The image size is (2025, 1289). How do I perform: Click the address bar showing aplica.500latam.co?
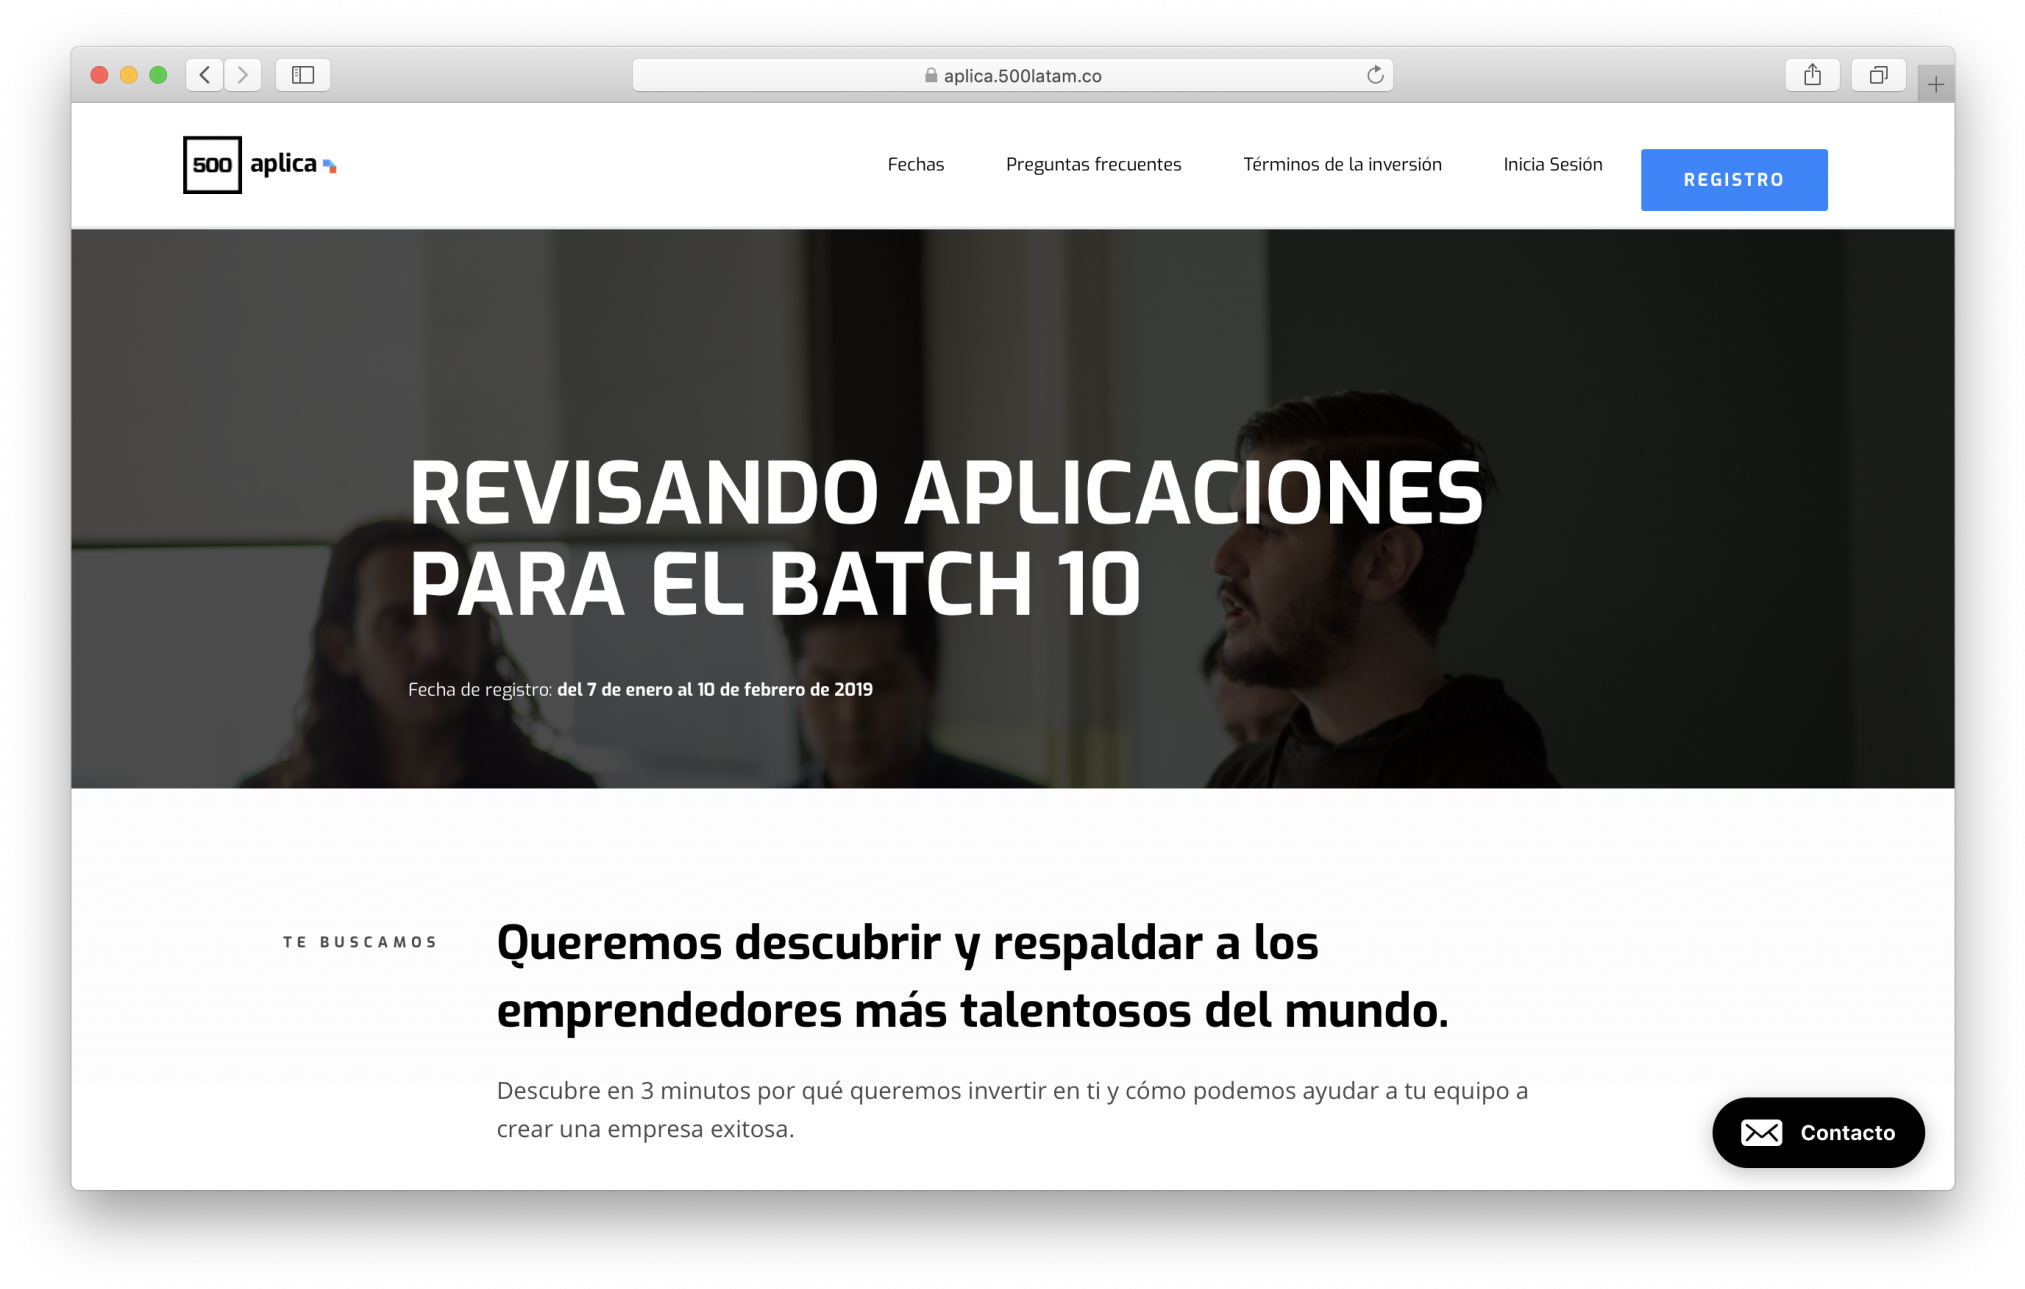(x=1013, y=75)
